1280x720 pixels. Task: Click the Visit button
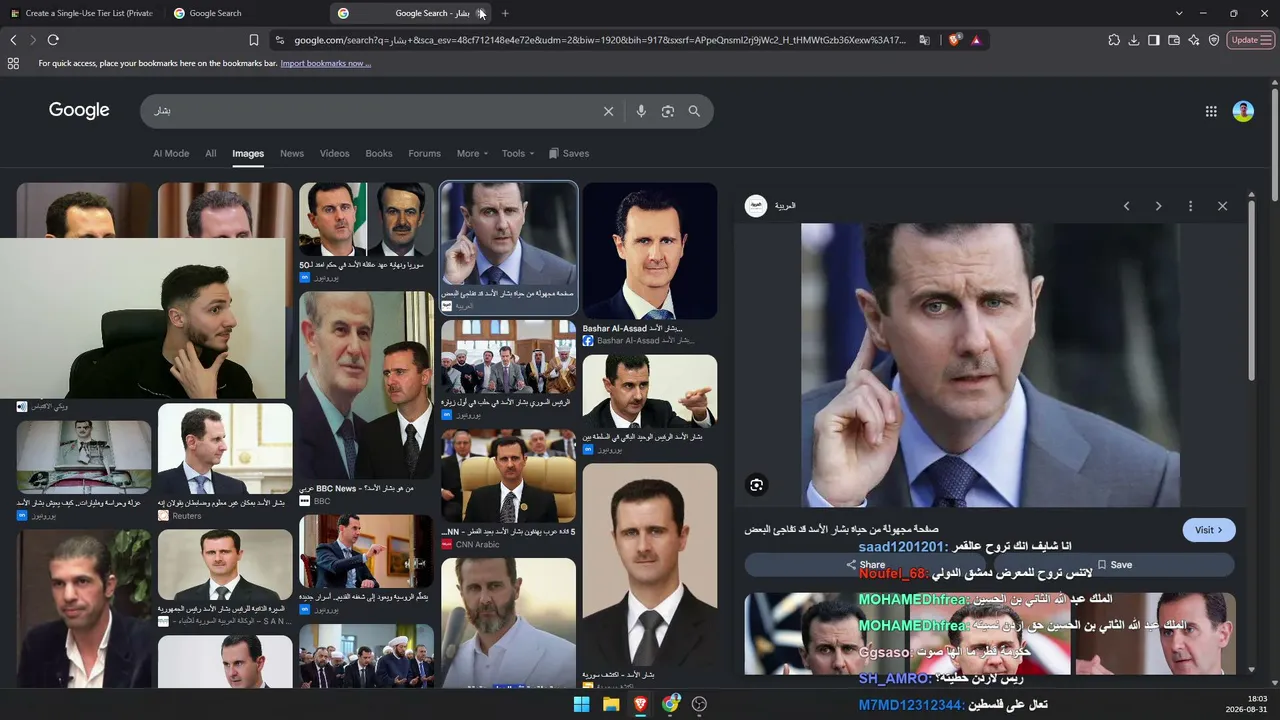coord(1209,530)
